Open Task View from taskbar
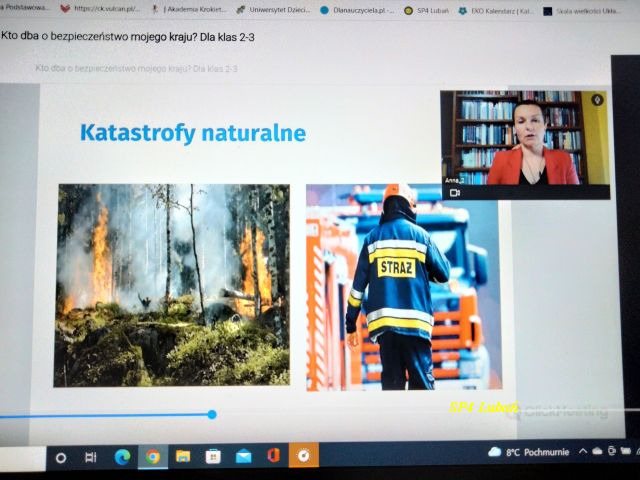640x480 pixels. [91, 458]
